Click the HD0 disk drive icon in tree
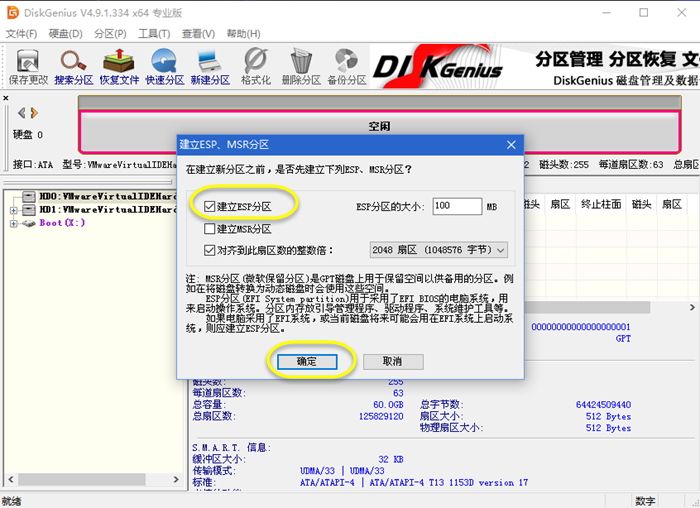Viewport: 700px width, 508px height. tap(29, 196)
